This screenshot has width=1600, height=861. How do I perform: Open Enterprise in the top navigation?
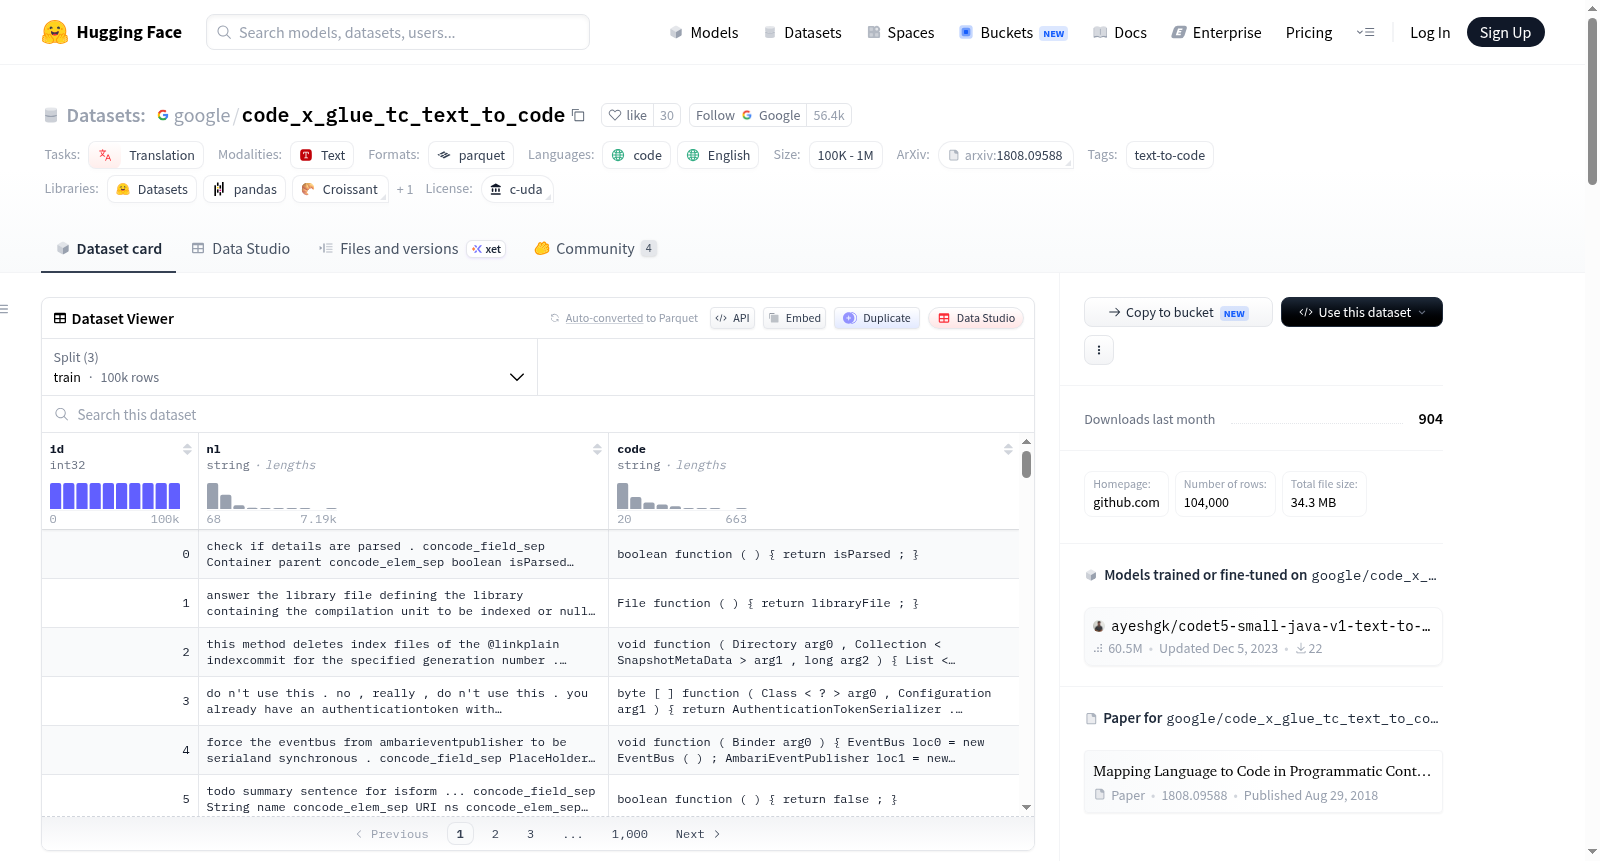[1216, 32]
